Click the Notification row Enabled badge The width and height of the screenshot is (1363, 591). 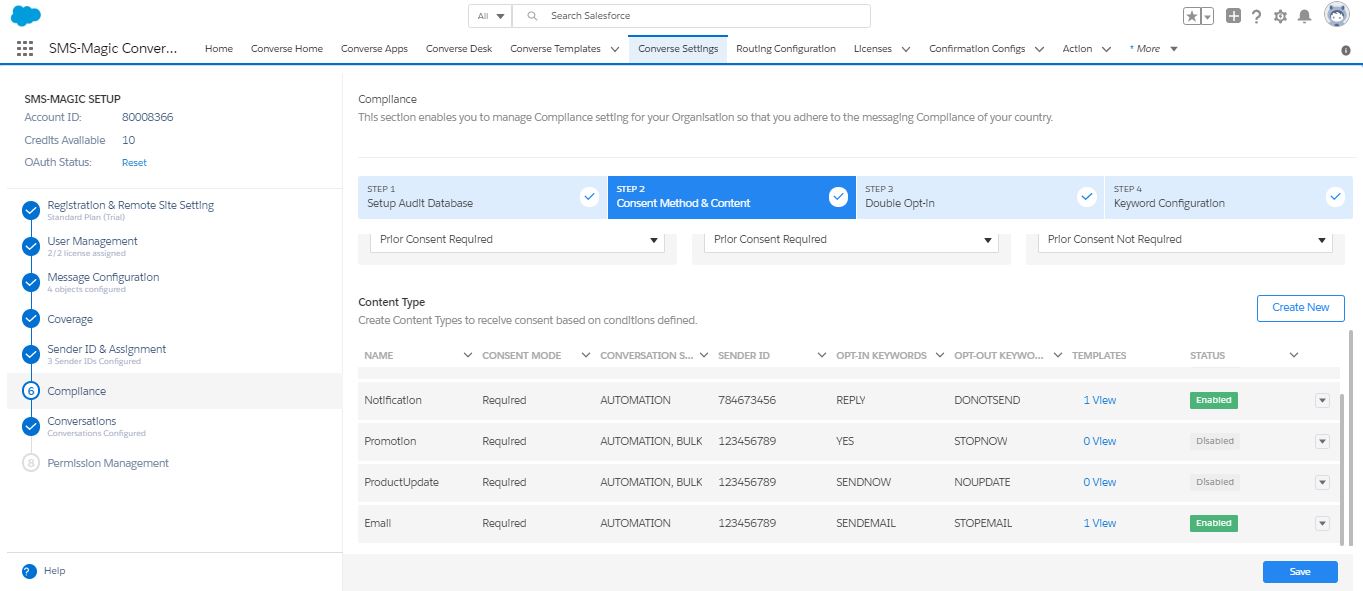point(1213,400)
